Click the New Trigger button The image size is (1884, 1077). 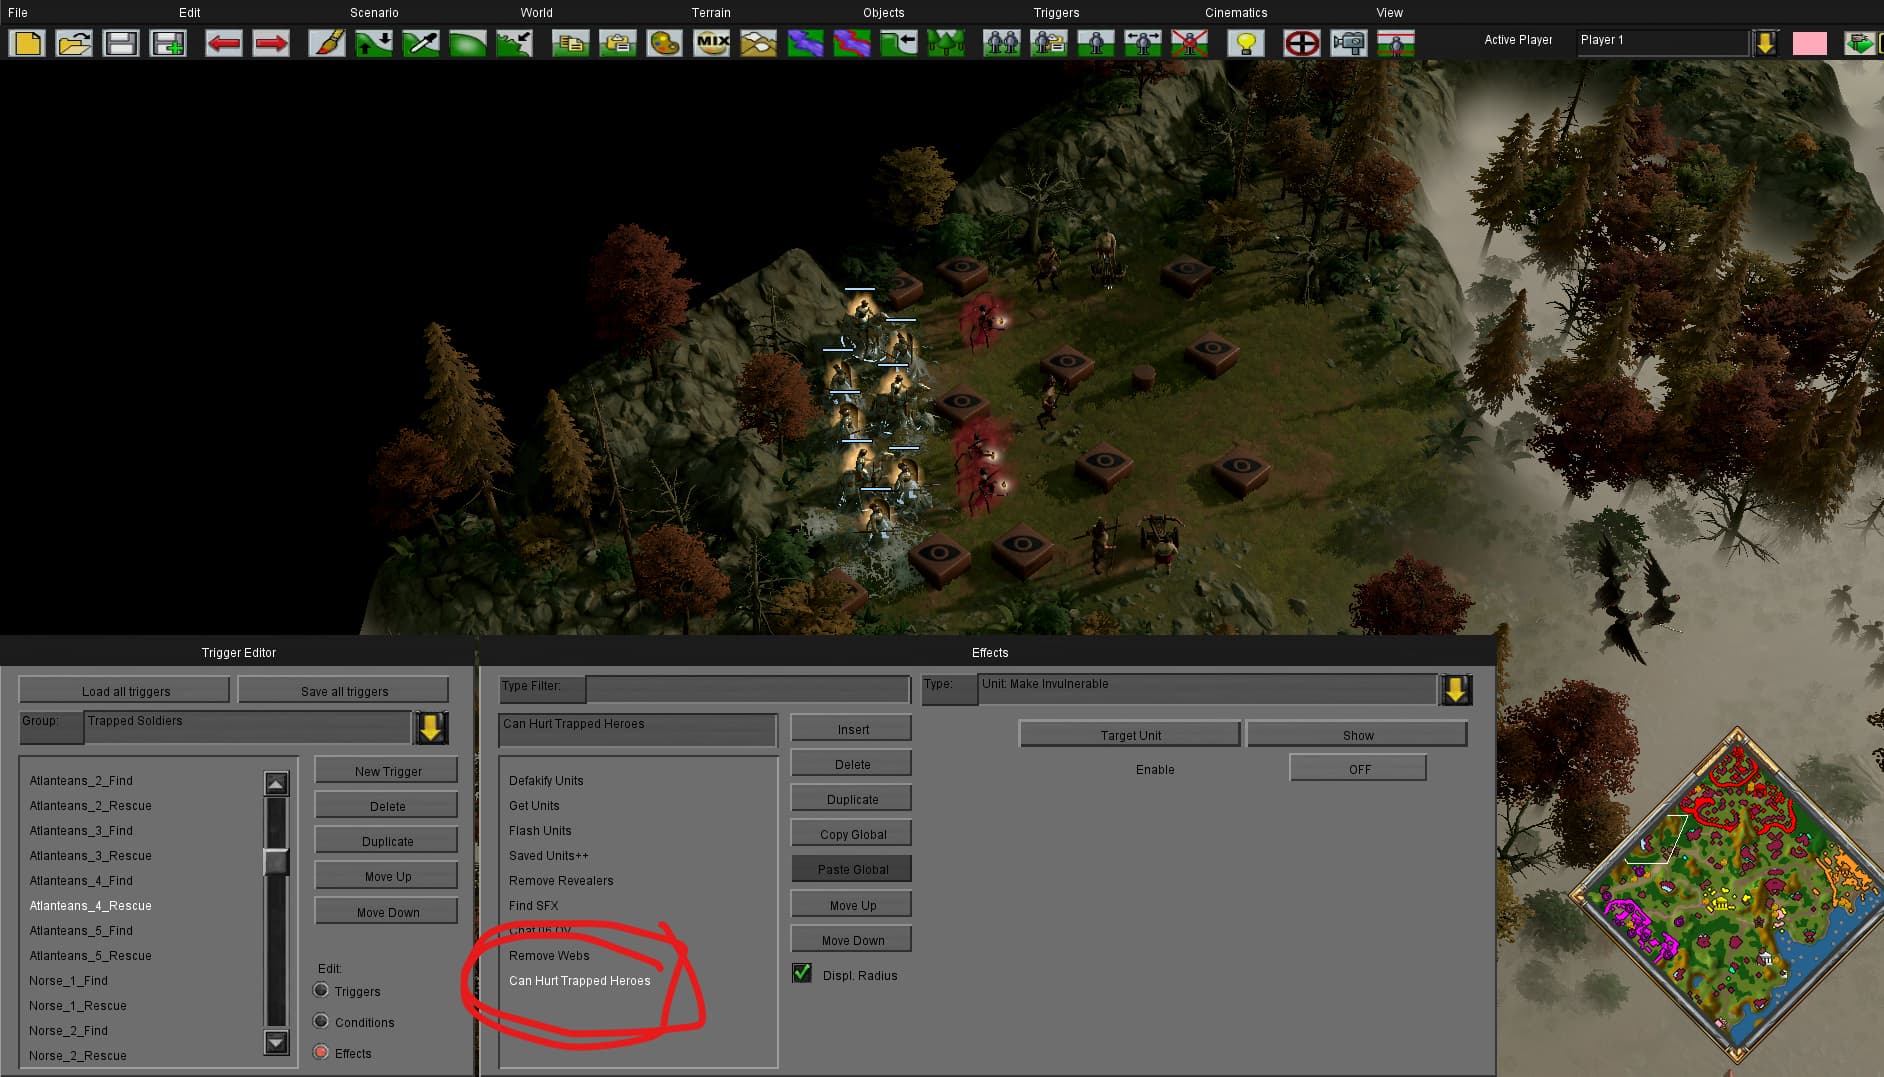[x=387, y=771]
